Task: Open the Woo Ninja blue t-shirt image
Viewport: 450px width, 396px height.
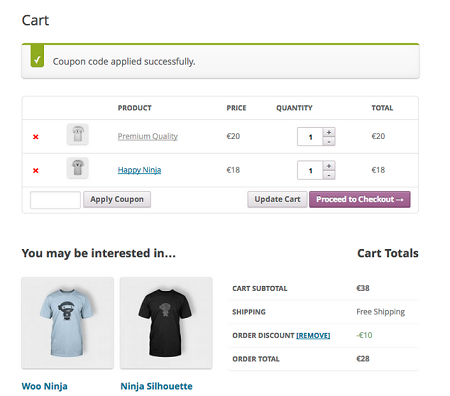Action: click(68, 323)
